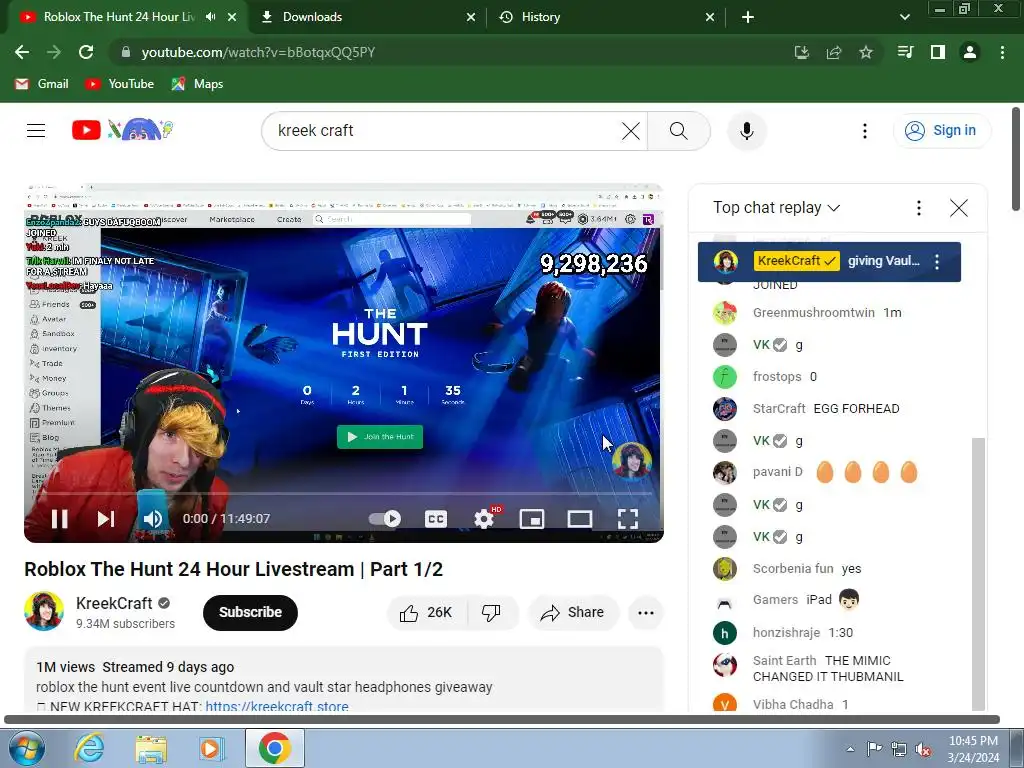Viewport: 1024px width, 768px height.
Task: Expand the Top chat replay dropdown
Action: 776,208
